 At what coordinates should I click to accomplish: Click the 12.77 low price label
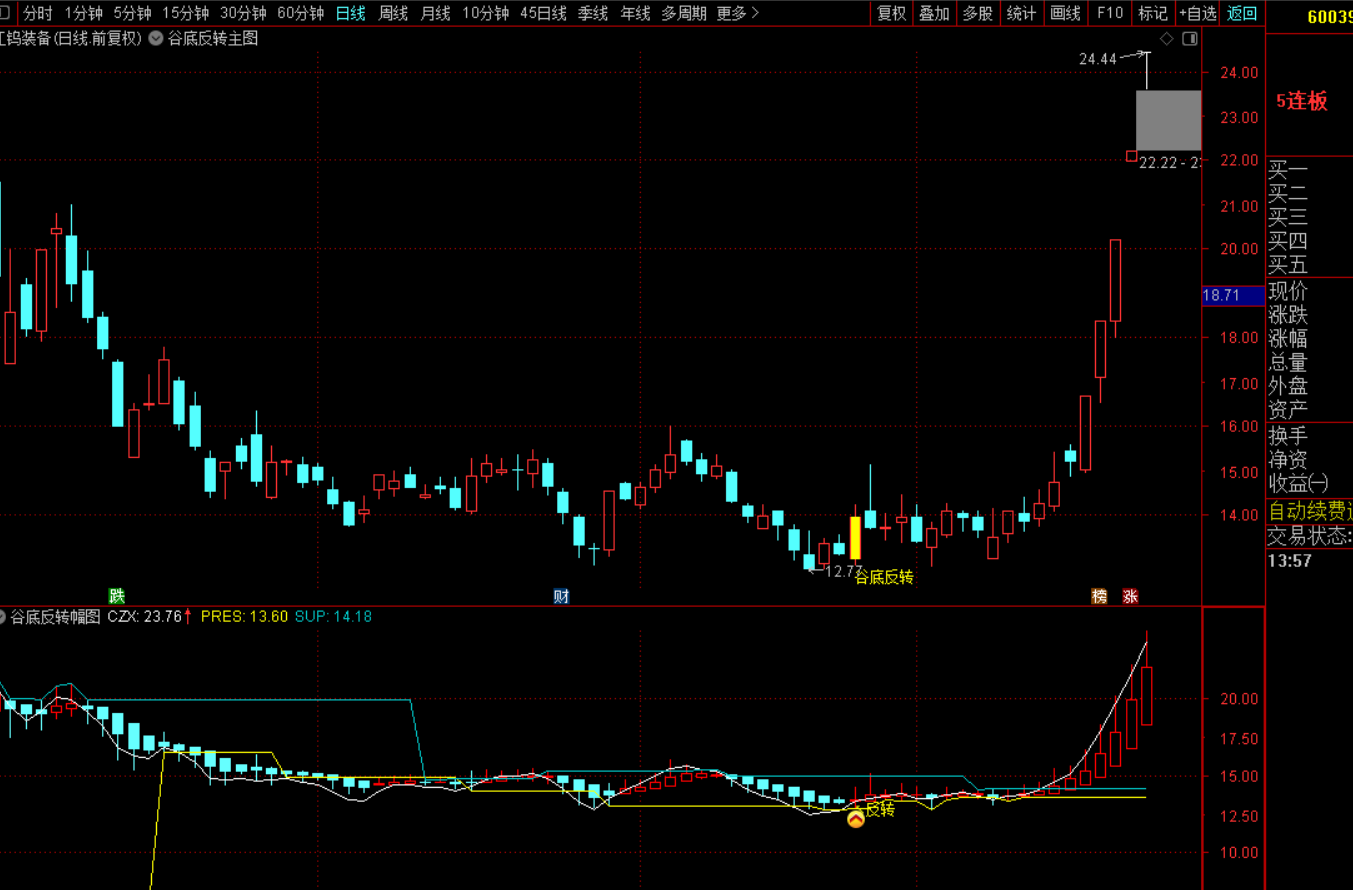click(x=843, y=571)
